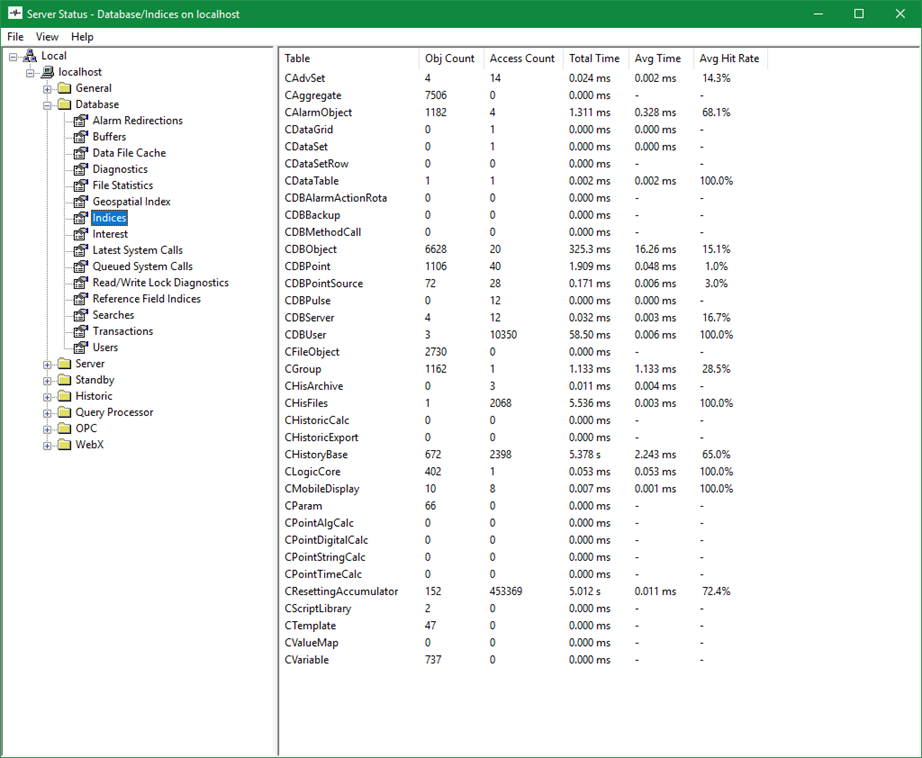Expand the General folder node
922x758 pixels.
[47, 88]
